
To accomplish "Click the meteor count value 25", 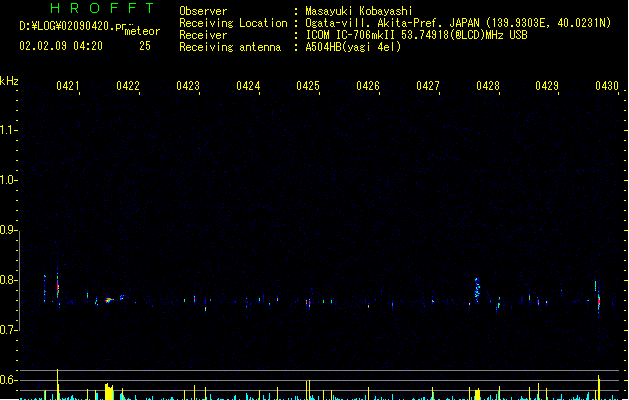I will pyautogui.click(x=145, y=46).
